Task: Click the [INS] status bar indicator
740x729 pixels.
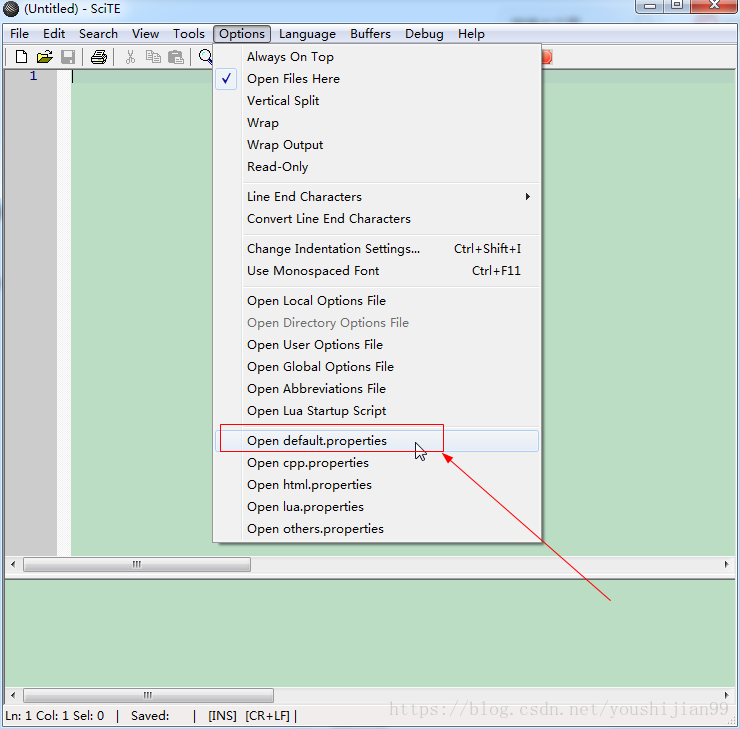Action: (x=222, y=716)
